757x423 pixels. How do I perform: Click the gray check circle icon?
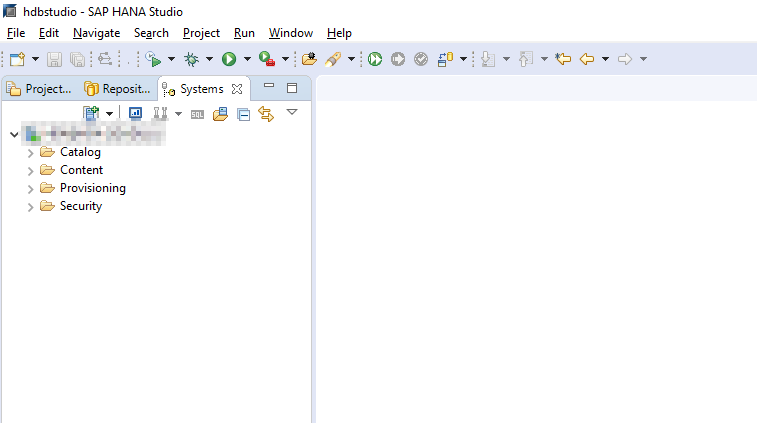(x=421, y=59)
